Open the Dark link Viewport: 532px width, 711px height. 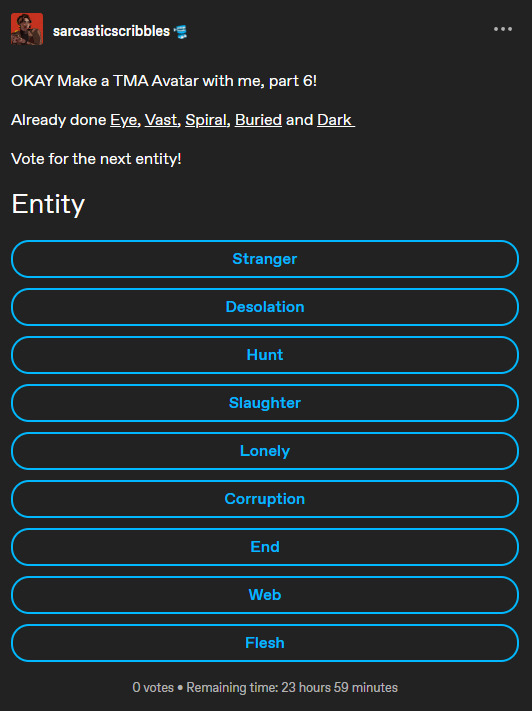tap(336, 120)
